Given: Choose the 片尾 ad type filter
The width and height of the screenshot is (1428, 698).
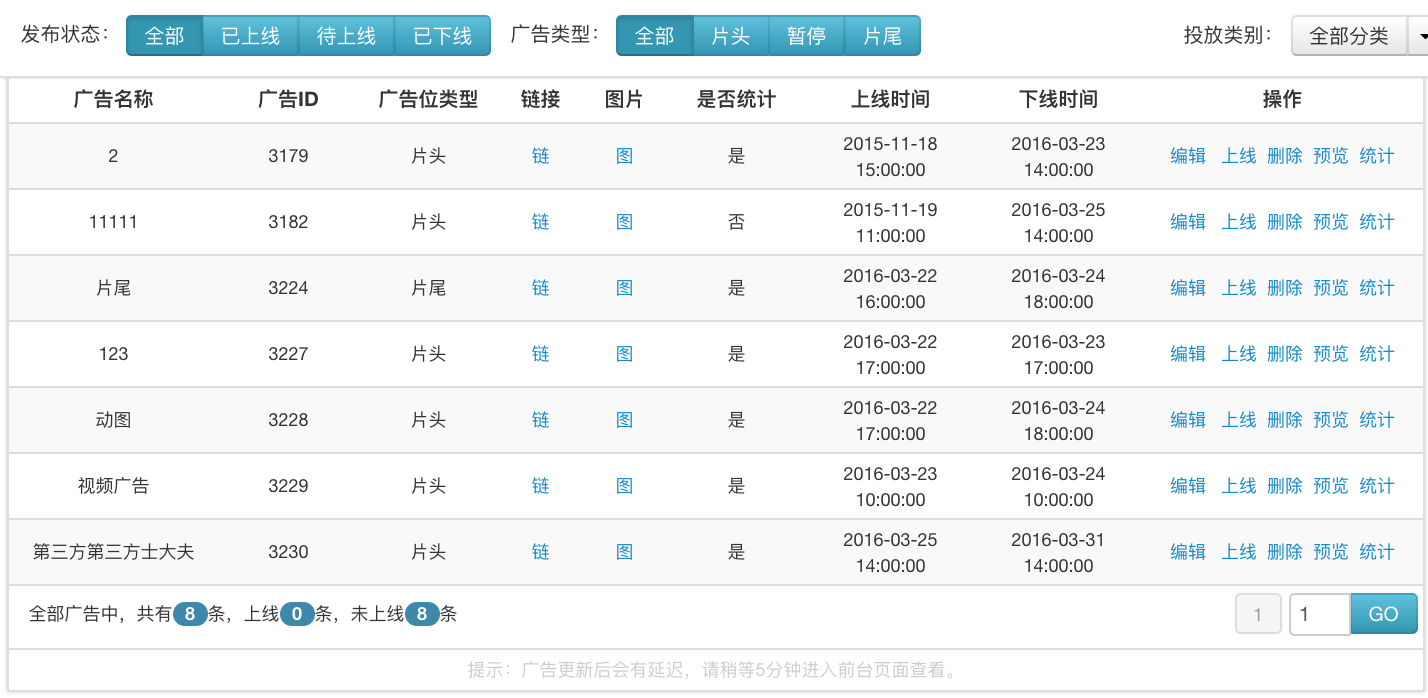Looking at the screenshot, I should (882, 36).
